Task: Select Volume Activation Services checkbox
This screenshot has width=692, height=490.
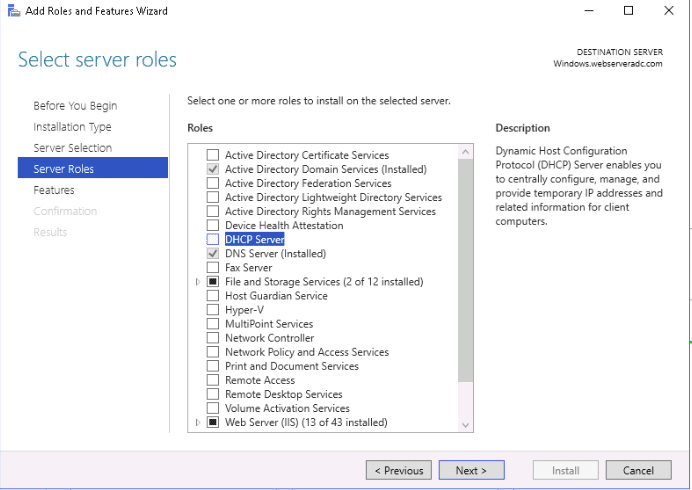Action: point(213,408)
